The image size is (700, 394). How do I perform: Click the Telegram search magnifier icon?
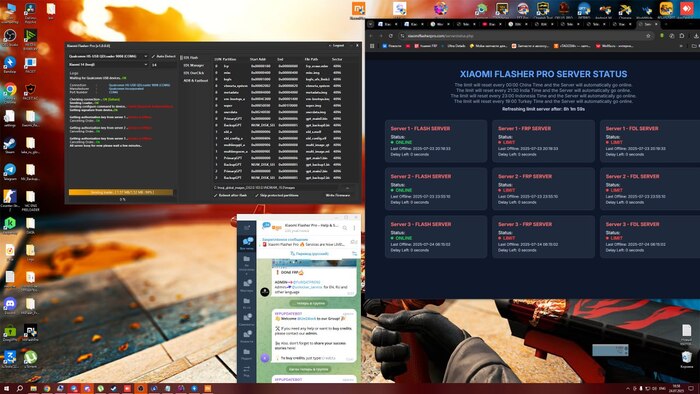345,228
